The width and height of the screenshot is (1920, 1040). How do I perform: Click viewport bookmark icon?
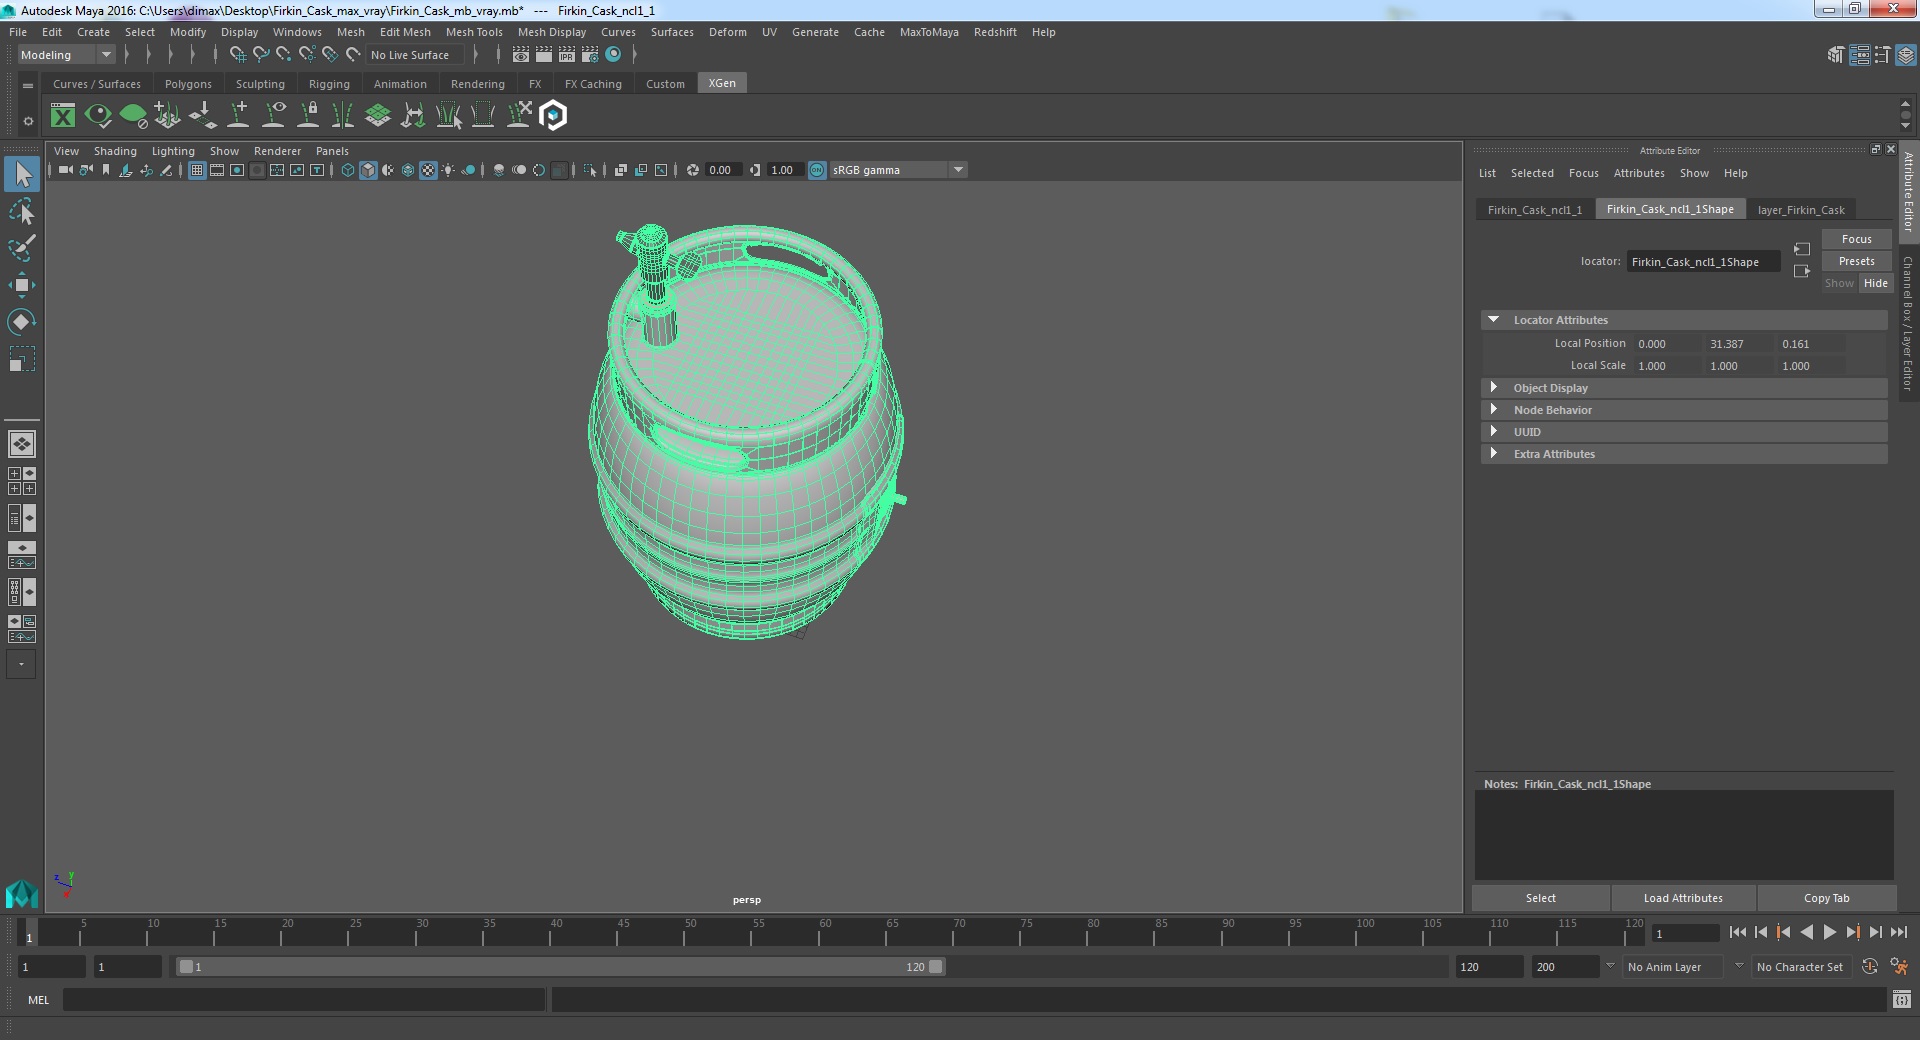pos(106,170)
